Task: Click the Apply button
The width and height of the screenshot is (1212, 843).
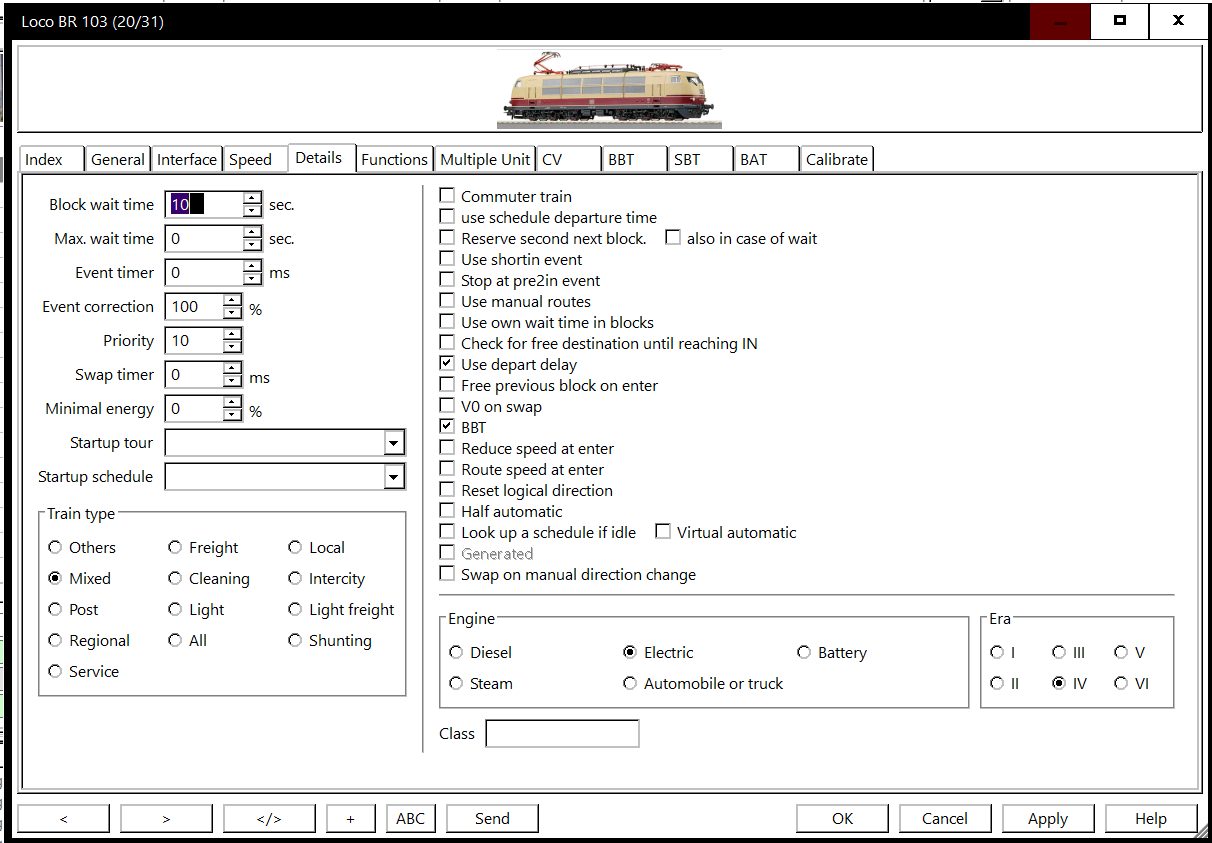Action: coord(1047,818)
